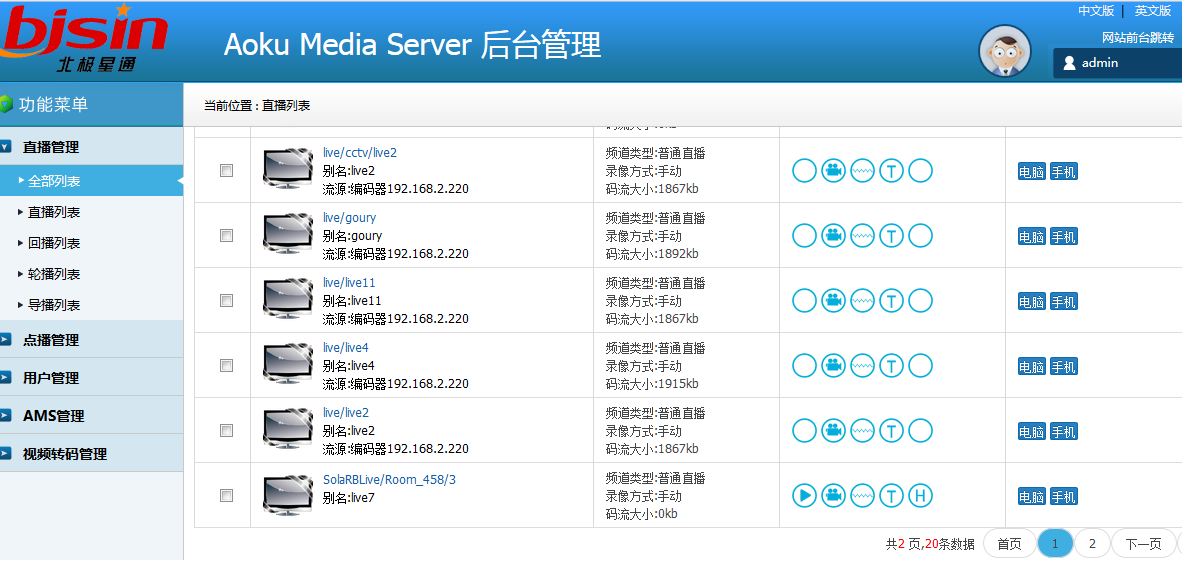Click the T icon in the live4 row
This screenshot has width=1182, height=572.
point(891,366)
